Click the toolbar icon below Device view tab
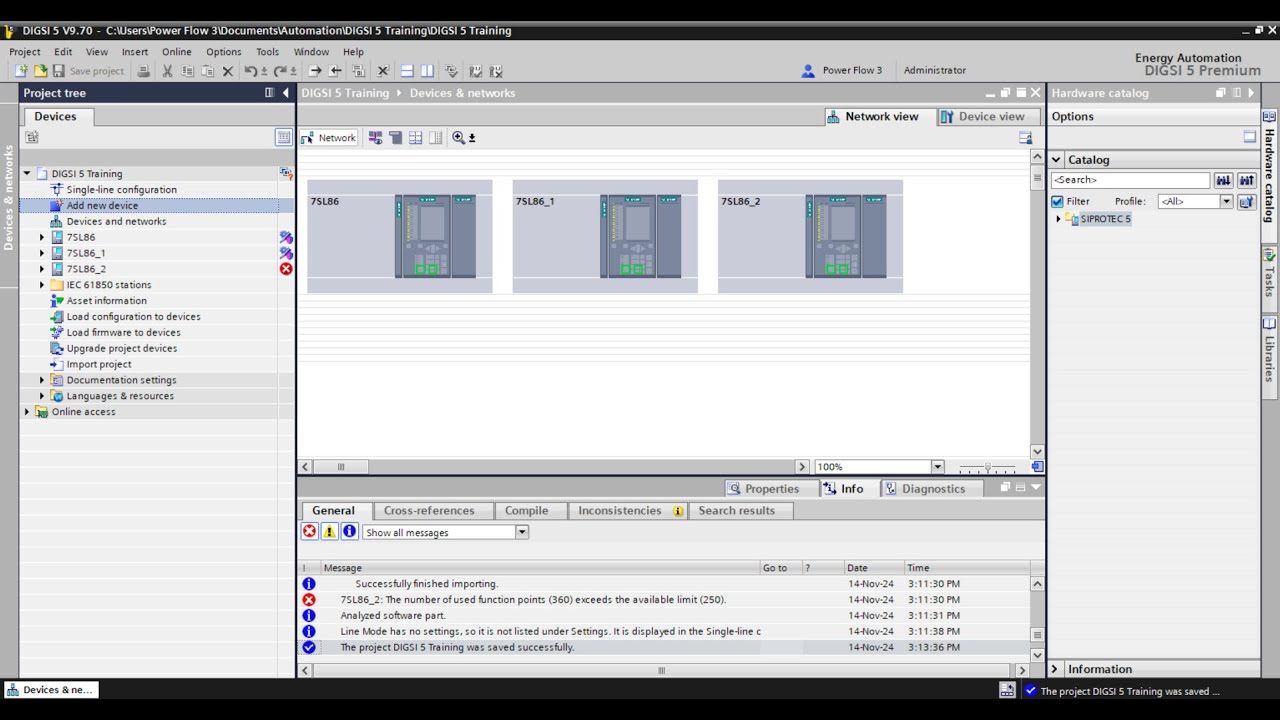Screen dimensions: 1280x720 coord(1025,138)
